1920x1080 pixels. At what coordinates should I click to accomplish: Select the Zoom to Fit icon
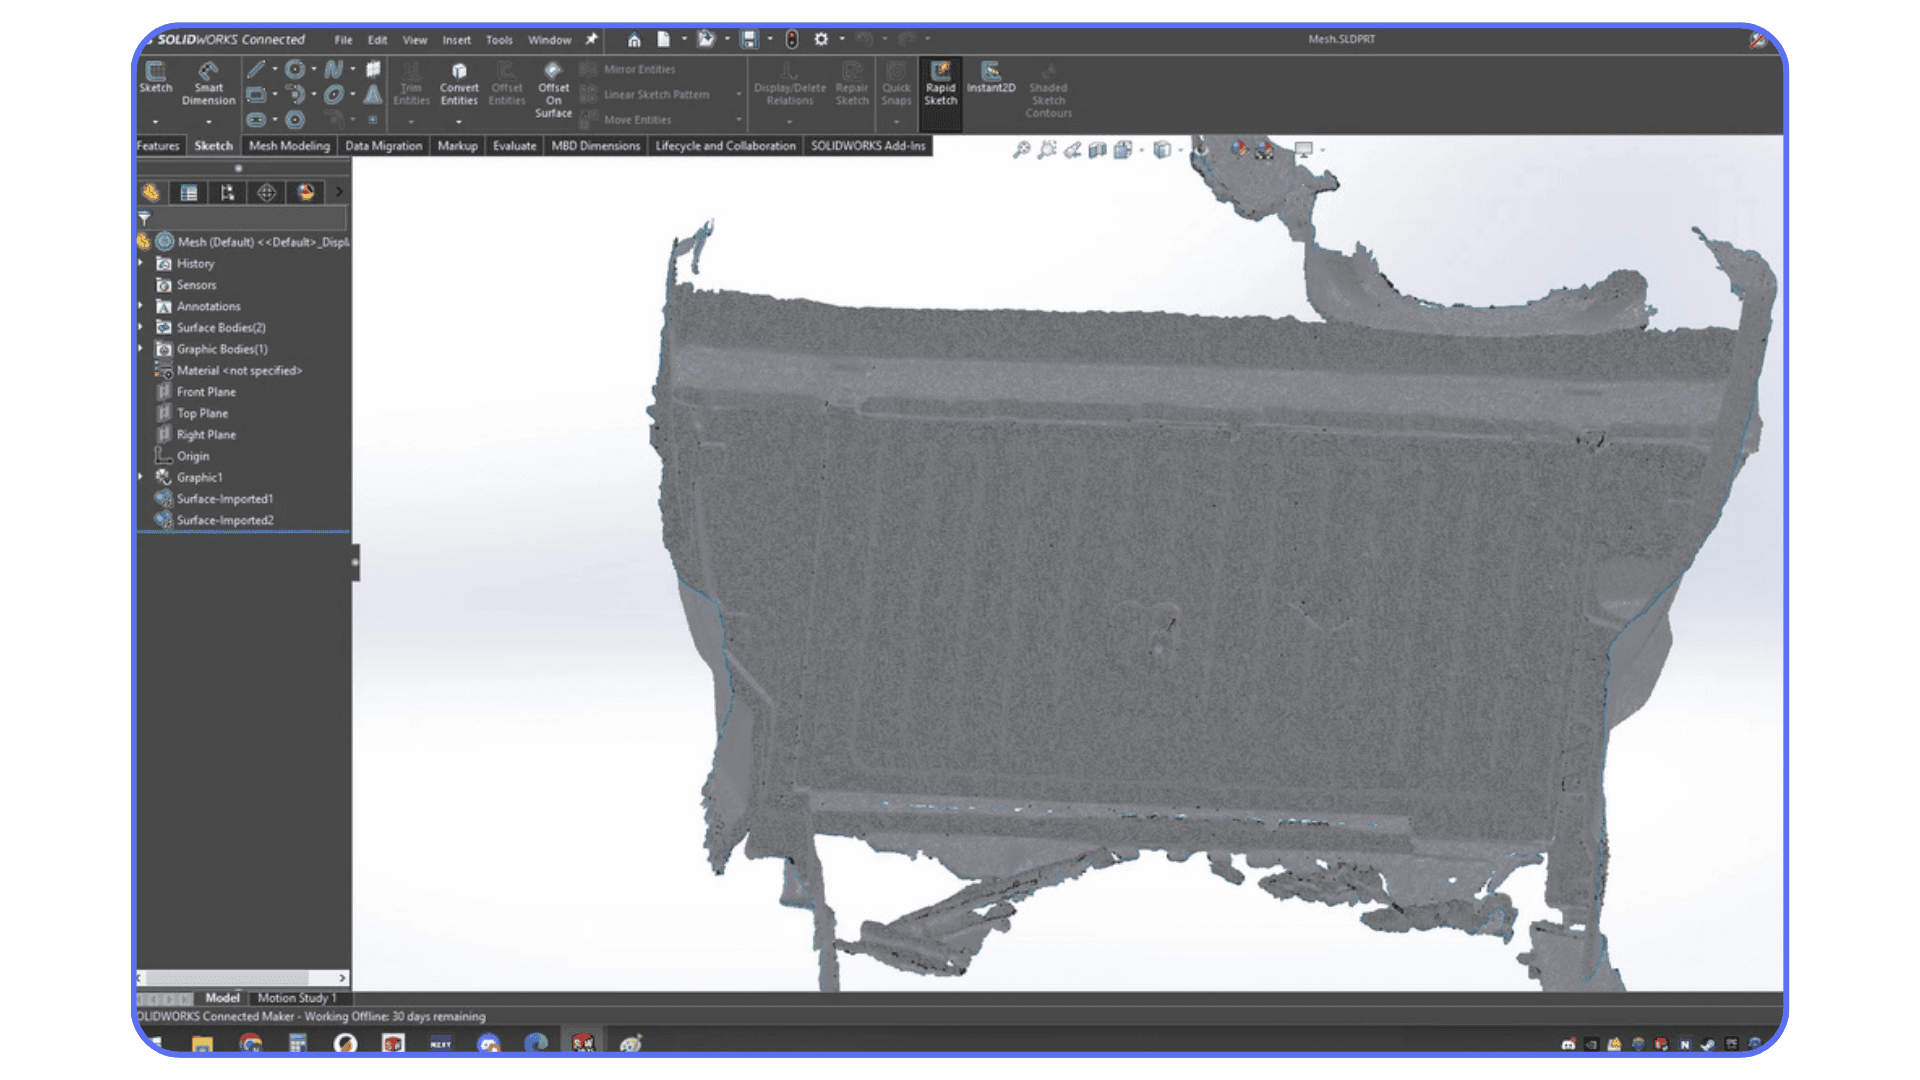click(x=1020, y=148)
